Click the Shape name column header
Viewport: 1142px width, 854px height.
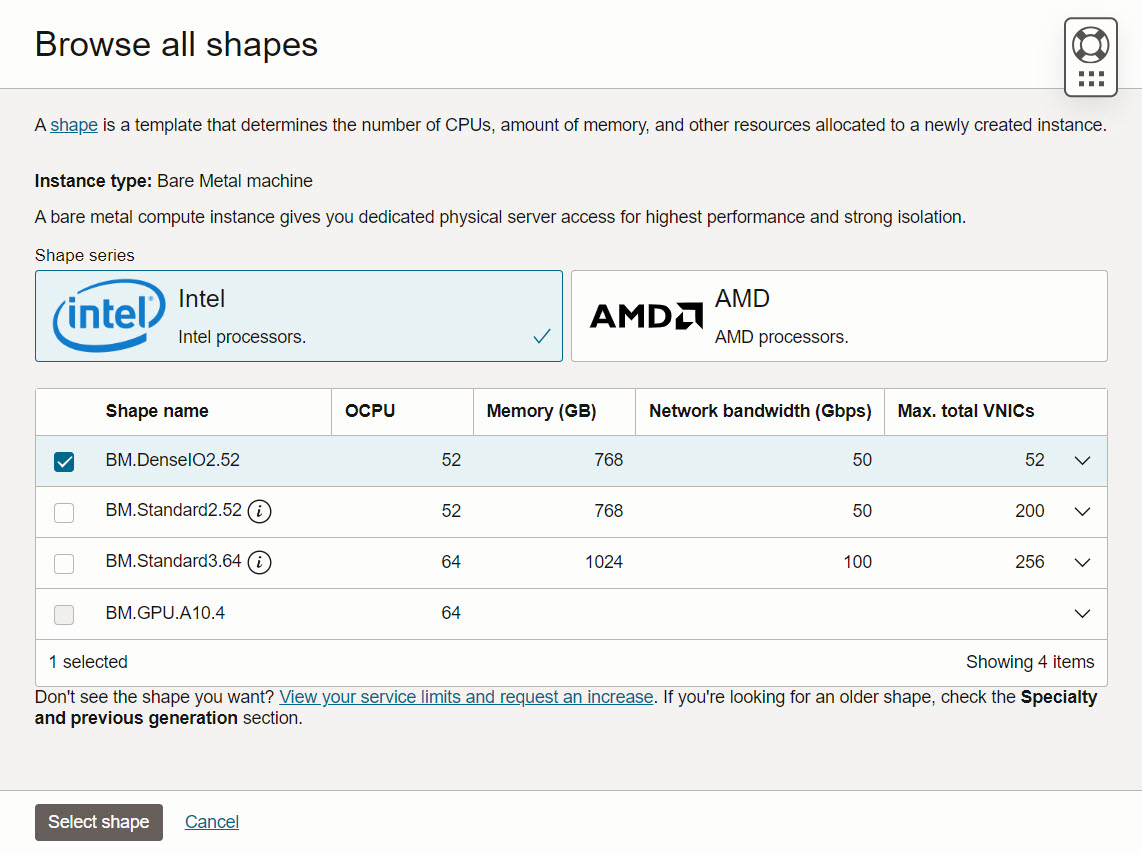tap(157, 411)
